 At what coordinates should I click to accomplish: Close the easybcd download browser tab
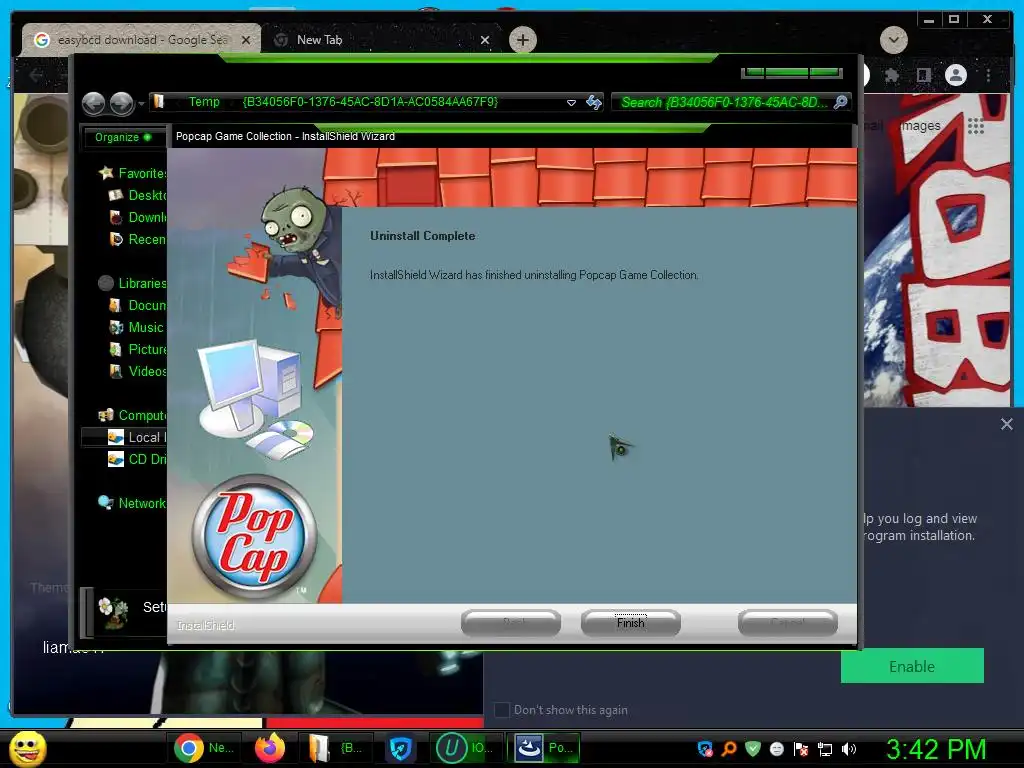tap(246, 40)
